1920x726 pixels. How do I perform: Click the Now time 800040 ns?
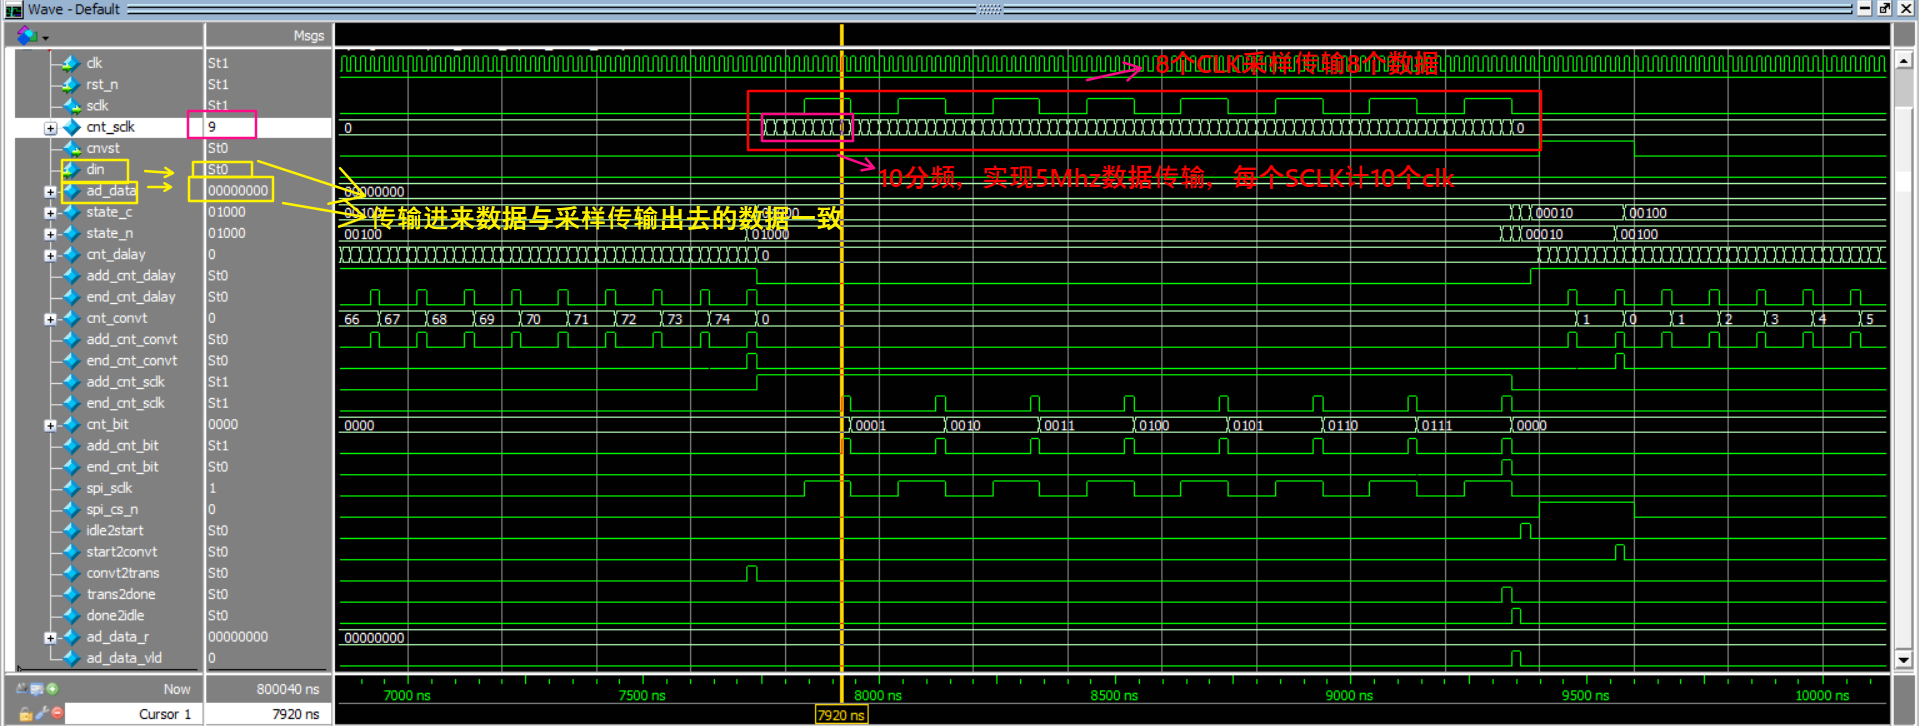tap(288, 689)
